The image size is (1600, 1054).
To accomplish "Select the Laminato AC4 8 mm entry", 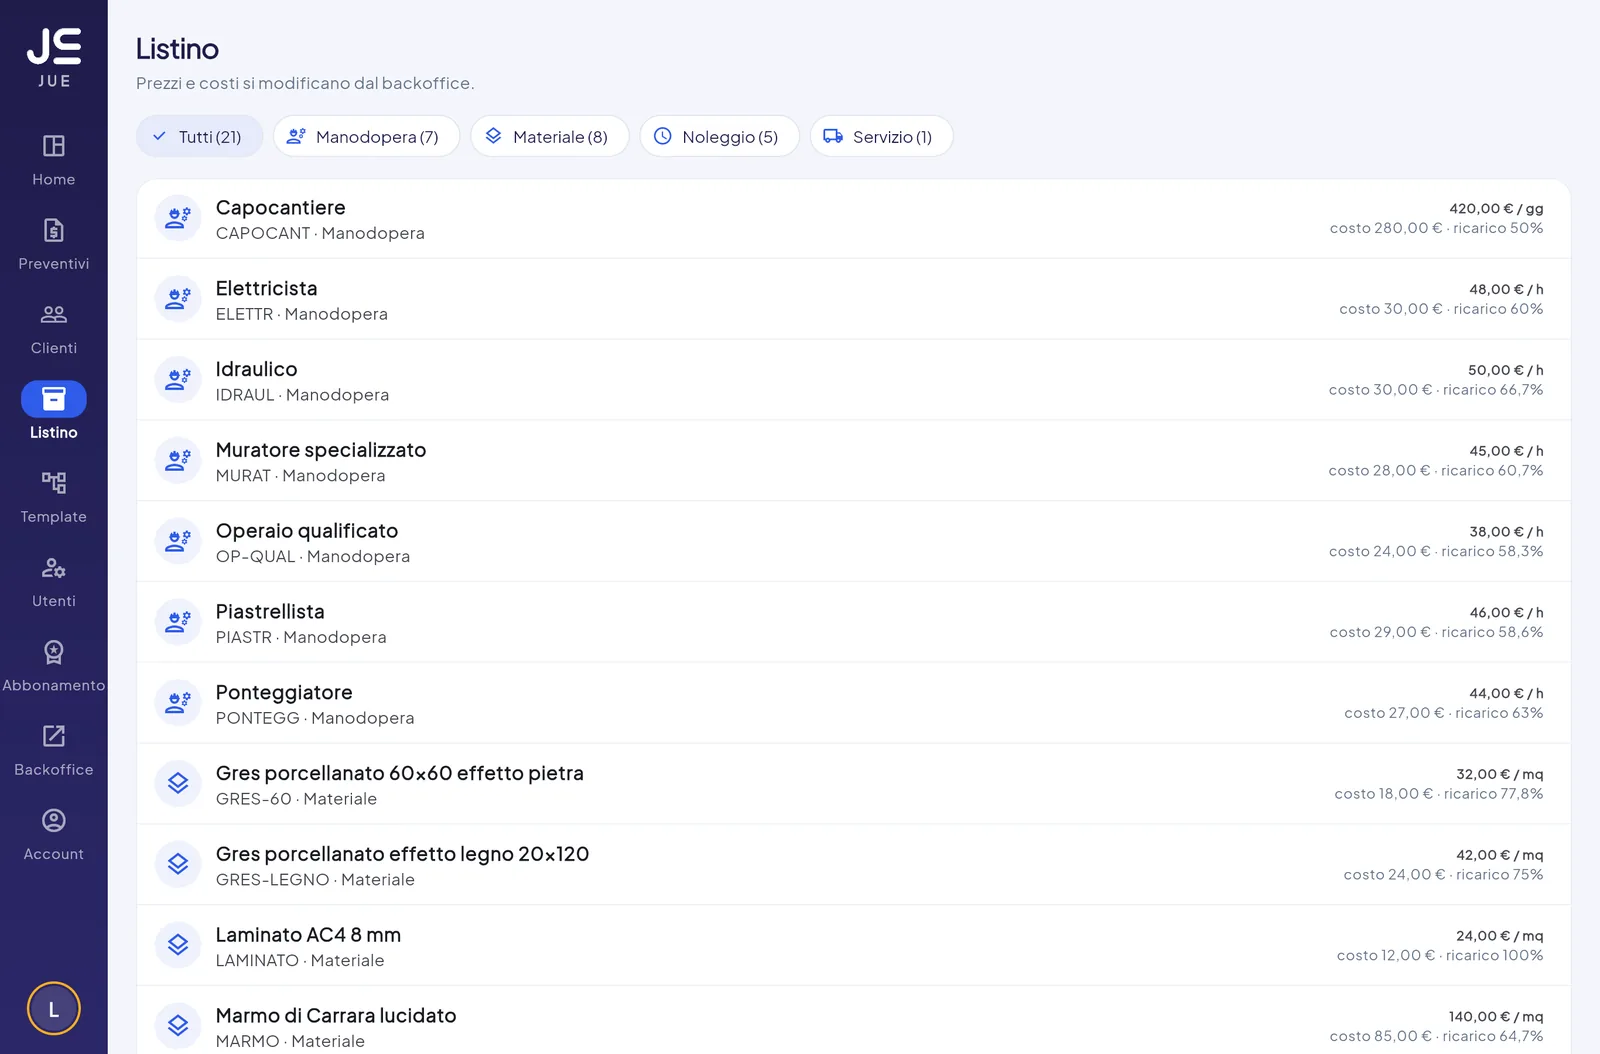I will point(308,935).
